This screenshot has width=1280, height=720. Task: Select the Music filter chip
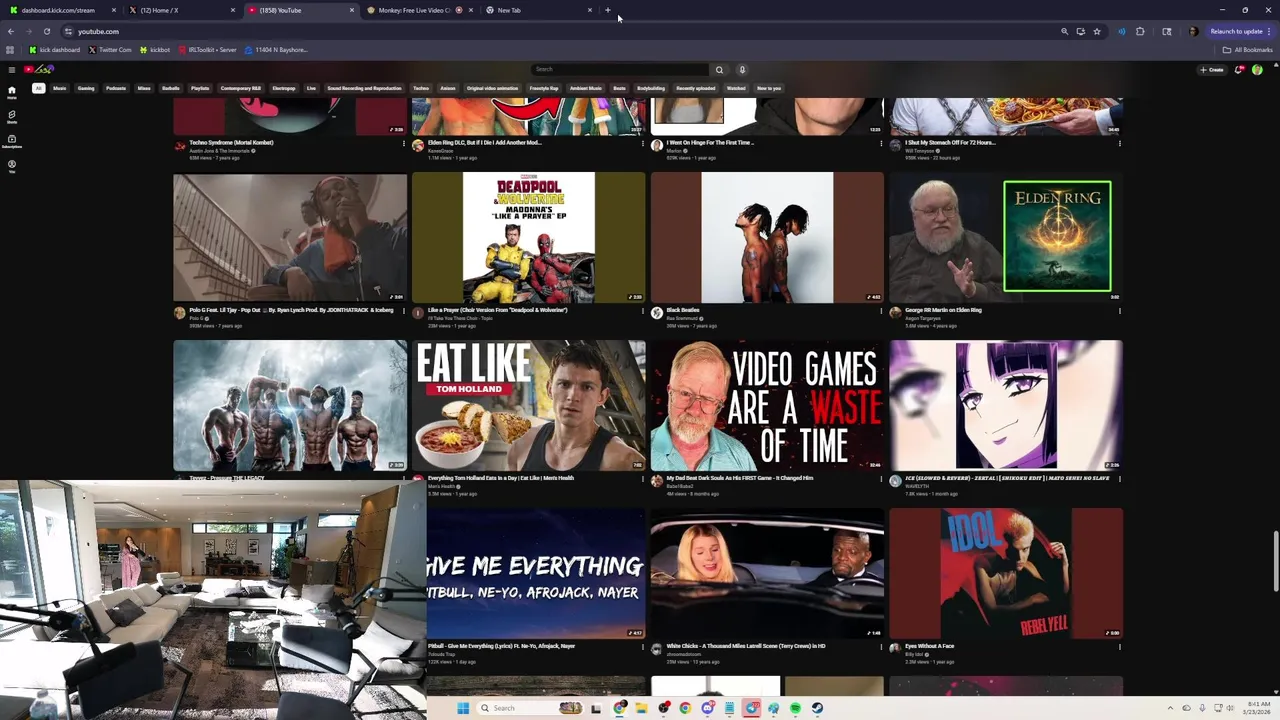60,88
